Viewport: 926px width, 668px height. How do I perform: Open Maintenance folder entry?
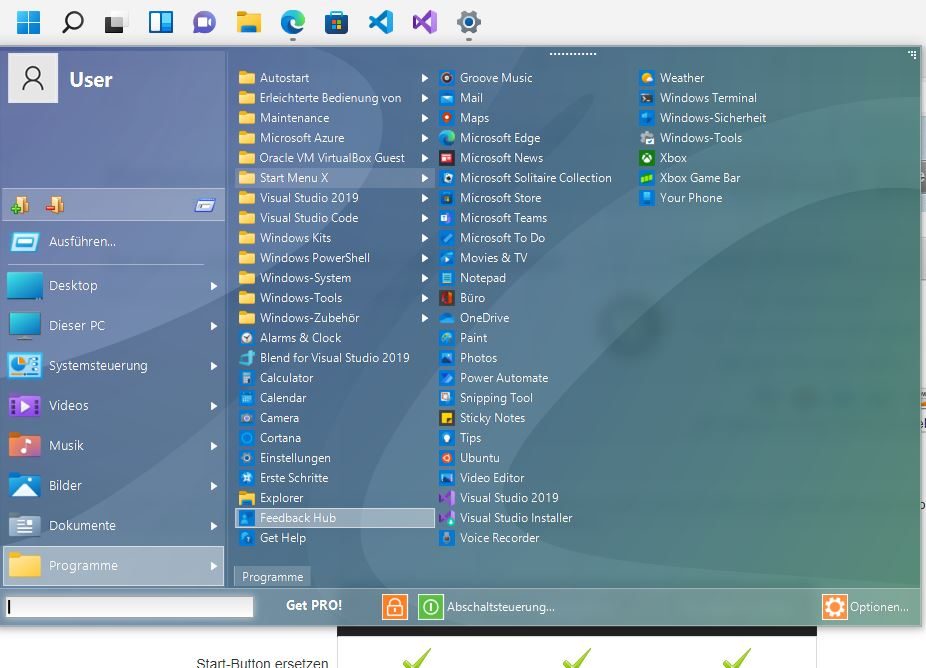point(335,118)
